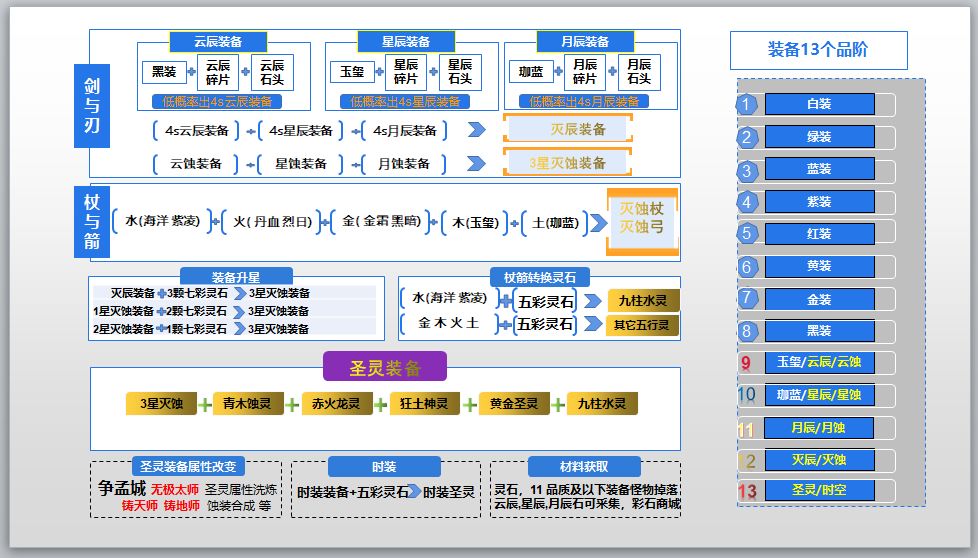
Task: Click the gold 其它五行灵 block
Action: (642, 325)
